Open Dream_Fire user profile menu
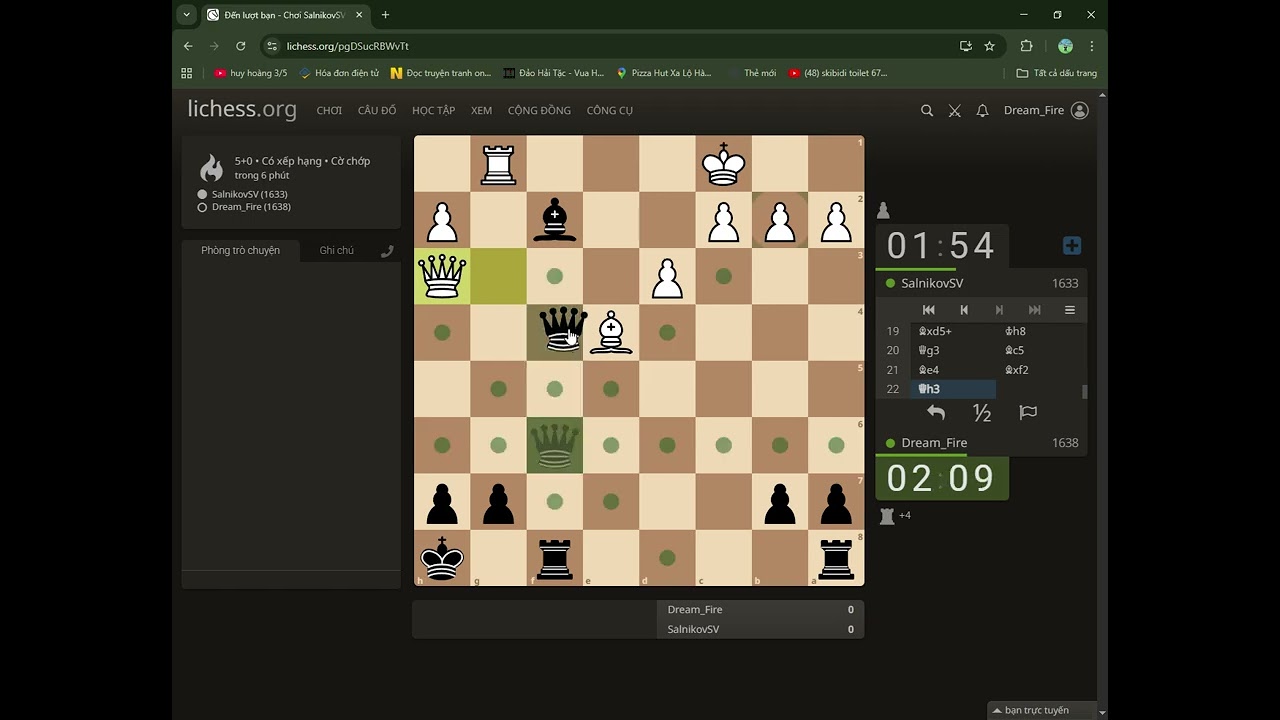Screen dimensions: 1280x720 [1045, 111]
